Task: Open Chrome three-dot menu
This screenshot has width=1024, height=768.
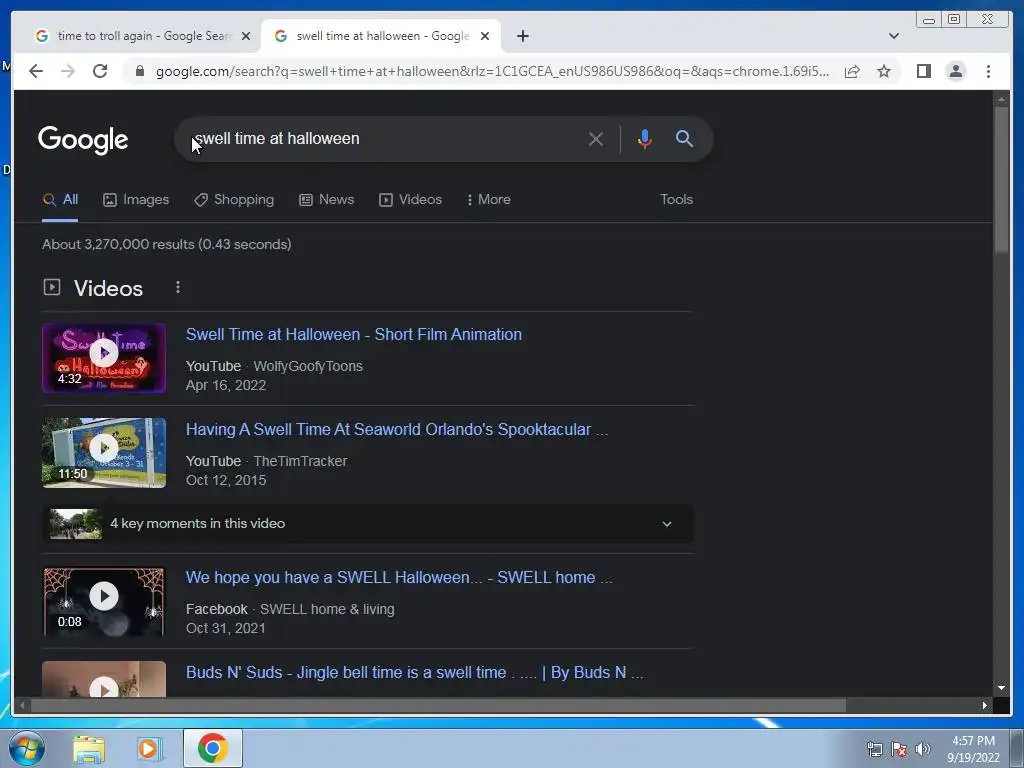Action: [x=988, y=71]
